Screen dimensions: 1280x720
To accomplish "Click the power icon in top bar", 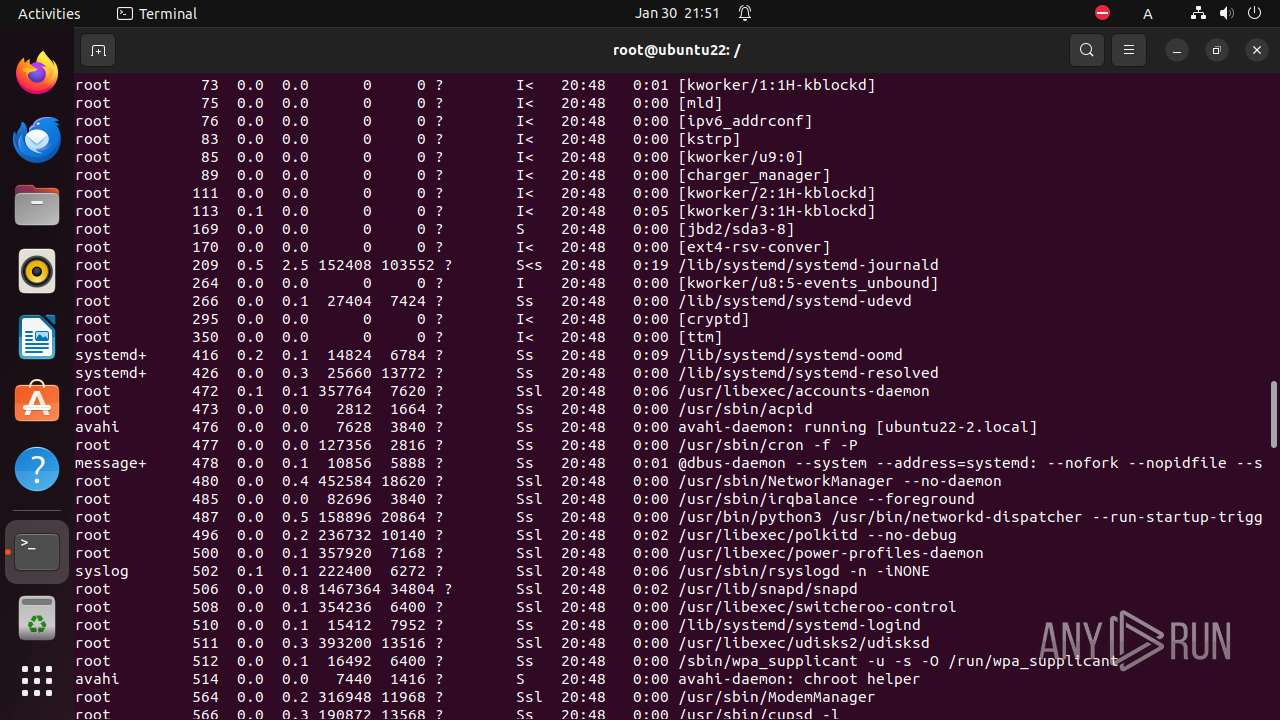I will (x=1254, y=13).
